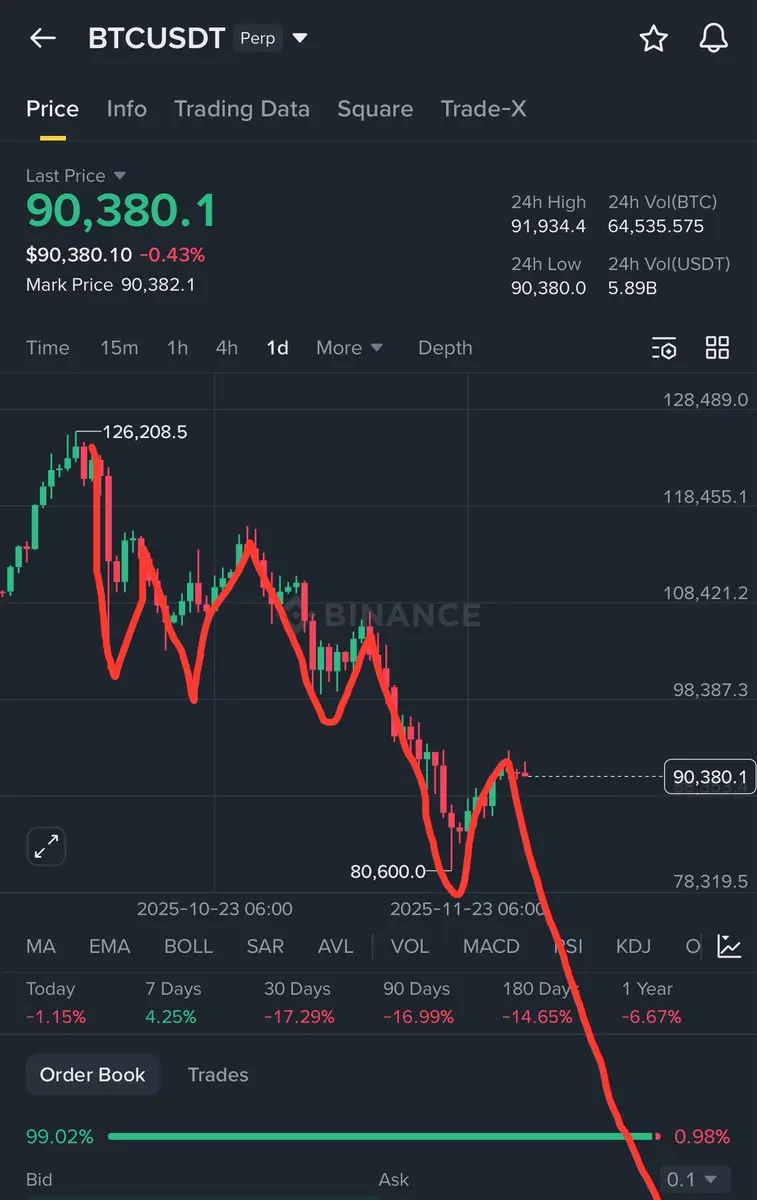The width and height of the screenshot is (757, 1200).
Task: Open price alert bell icon
Action: [713, 39]
